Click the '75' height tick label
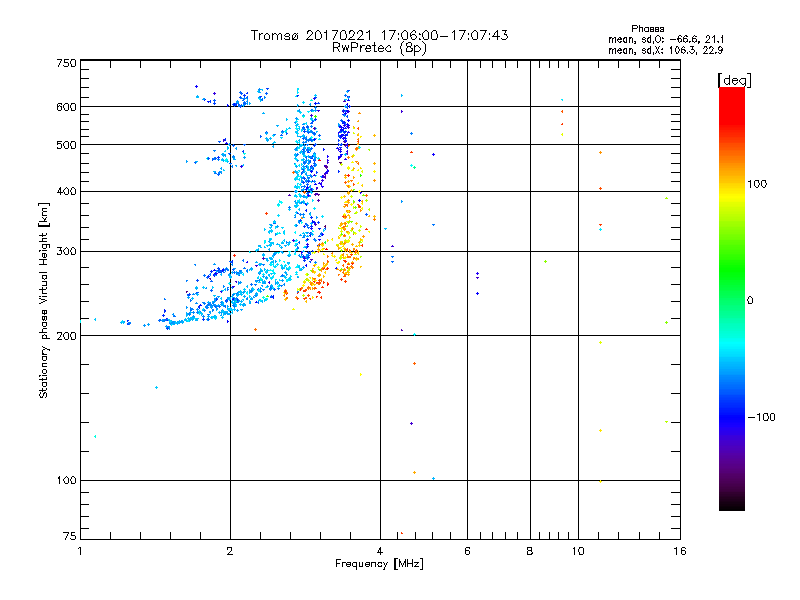 pos(70,536)
